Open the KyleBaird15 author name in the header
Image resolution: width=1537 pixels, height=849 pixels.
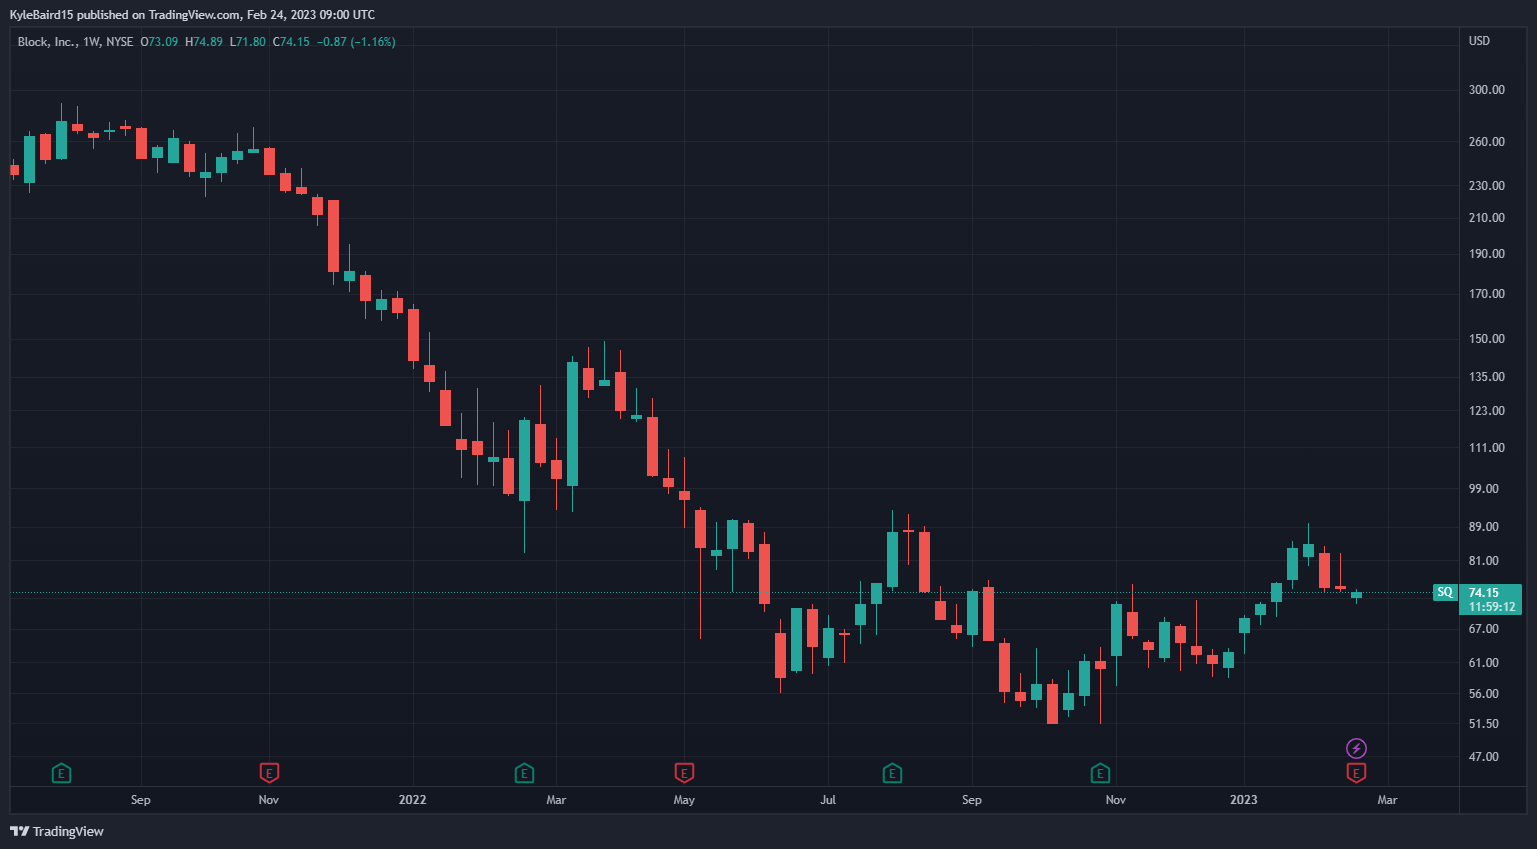(x=40, y=15)
